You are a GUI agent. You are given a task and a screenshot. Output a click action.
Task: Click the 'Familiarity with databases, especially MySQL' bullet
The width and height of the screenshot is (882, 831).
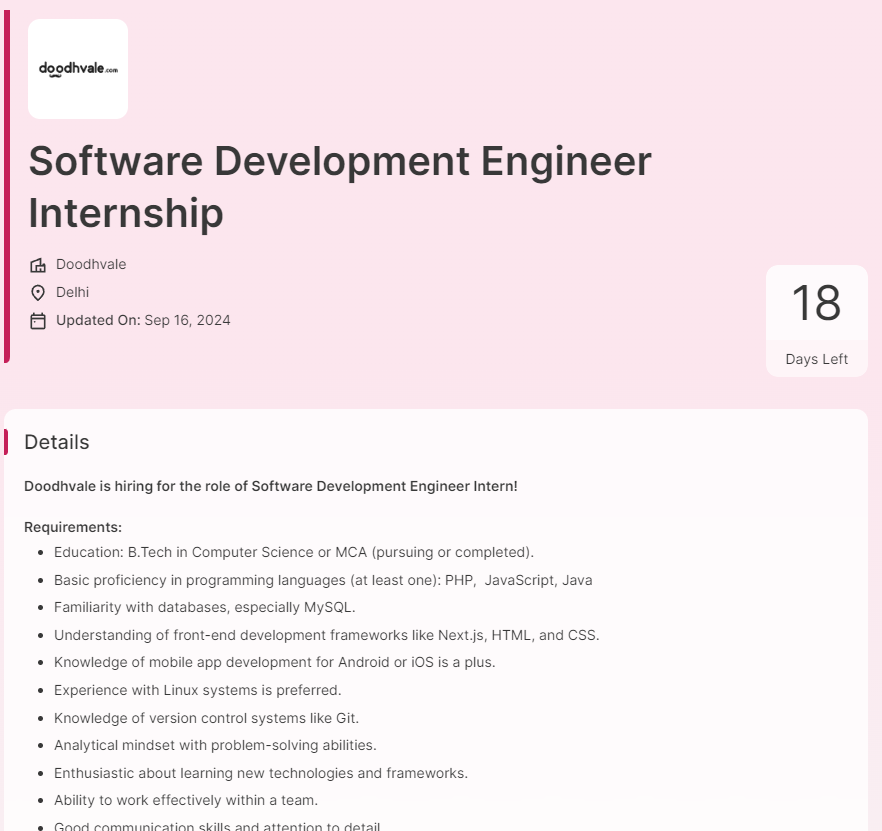pyautogui.click(x=205, y=607)
